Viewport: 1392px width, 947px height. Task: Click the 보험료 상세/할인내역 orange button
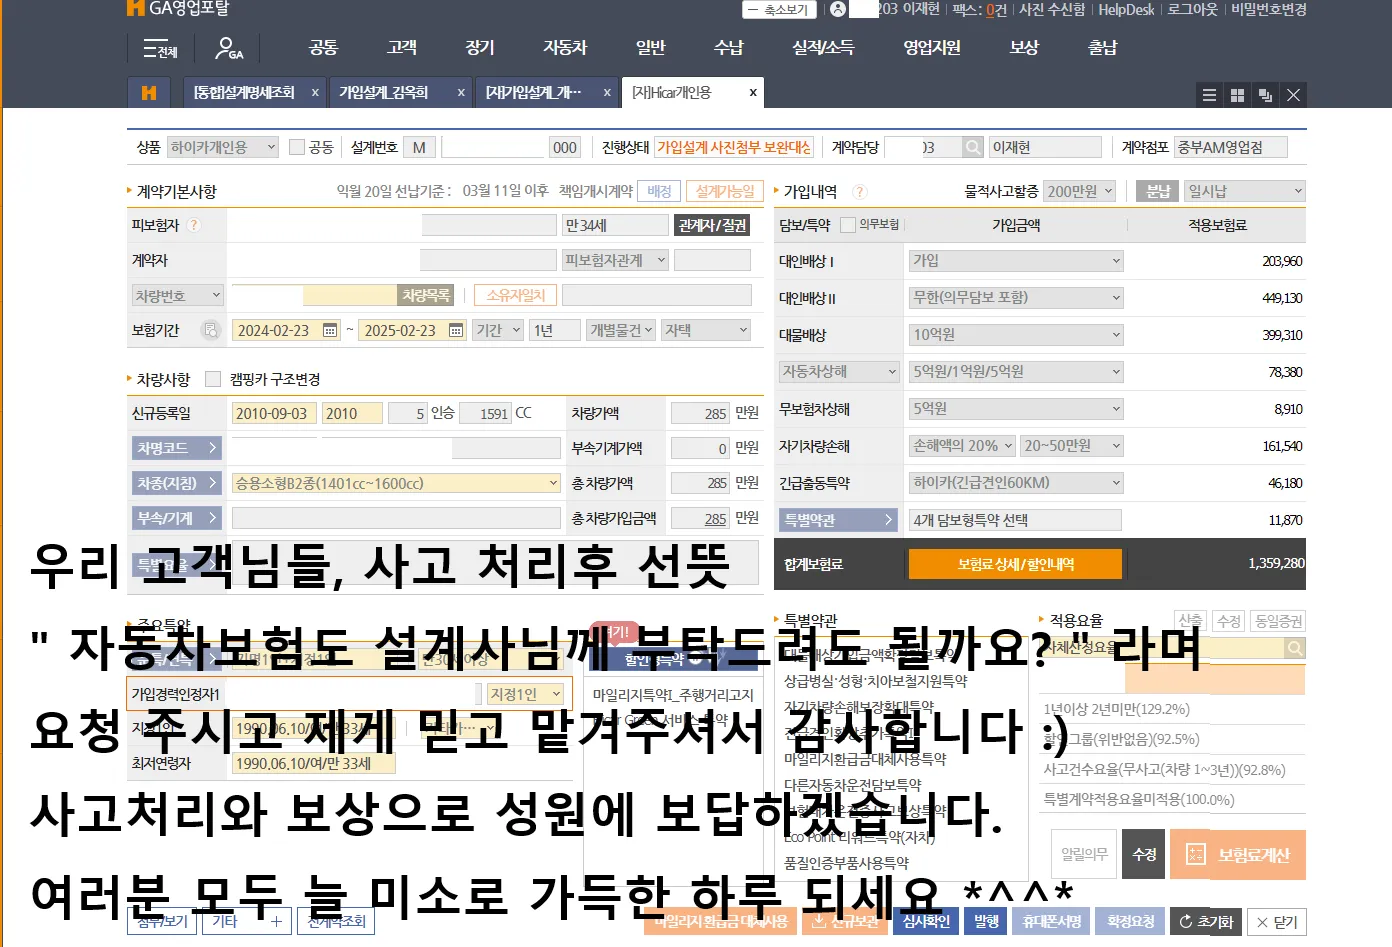[1015, 564]
